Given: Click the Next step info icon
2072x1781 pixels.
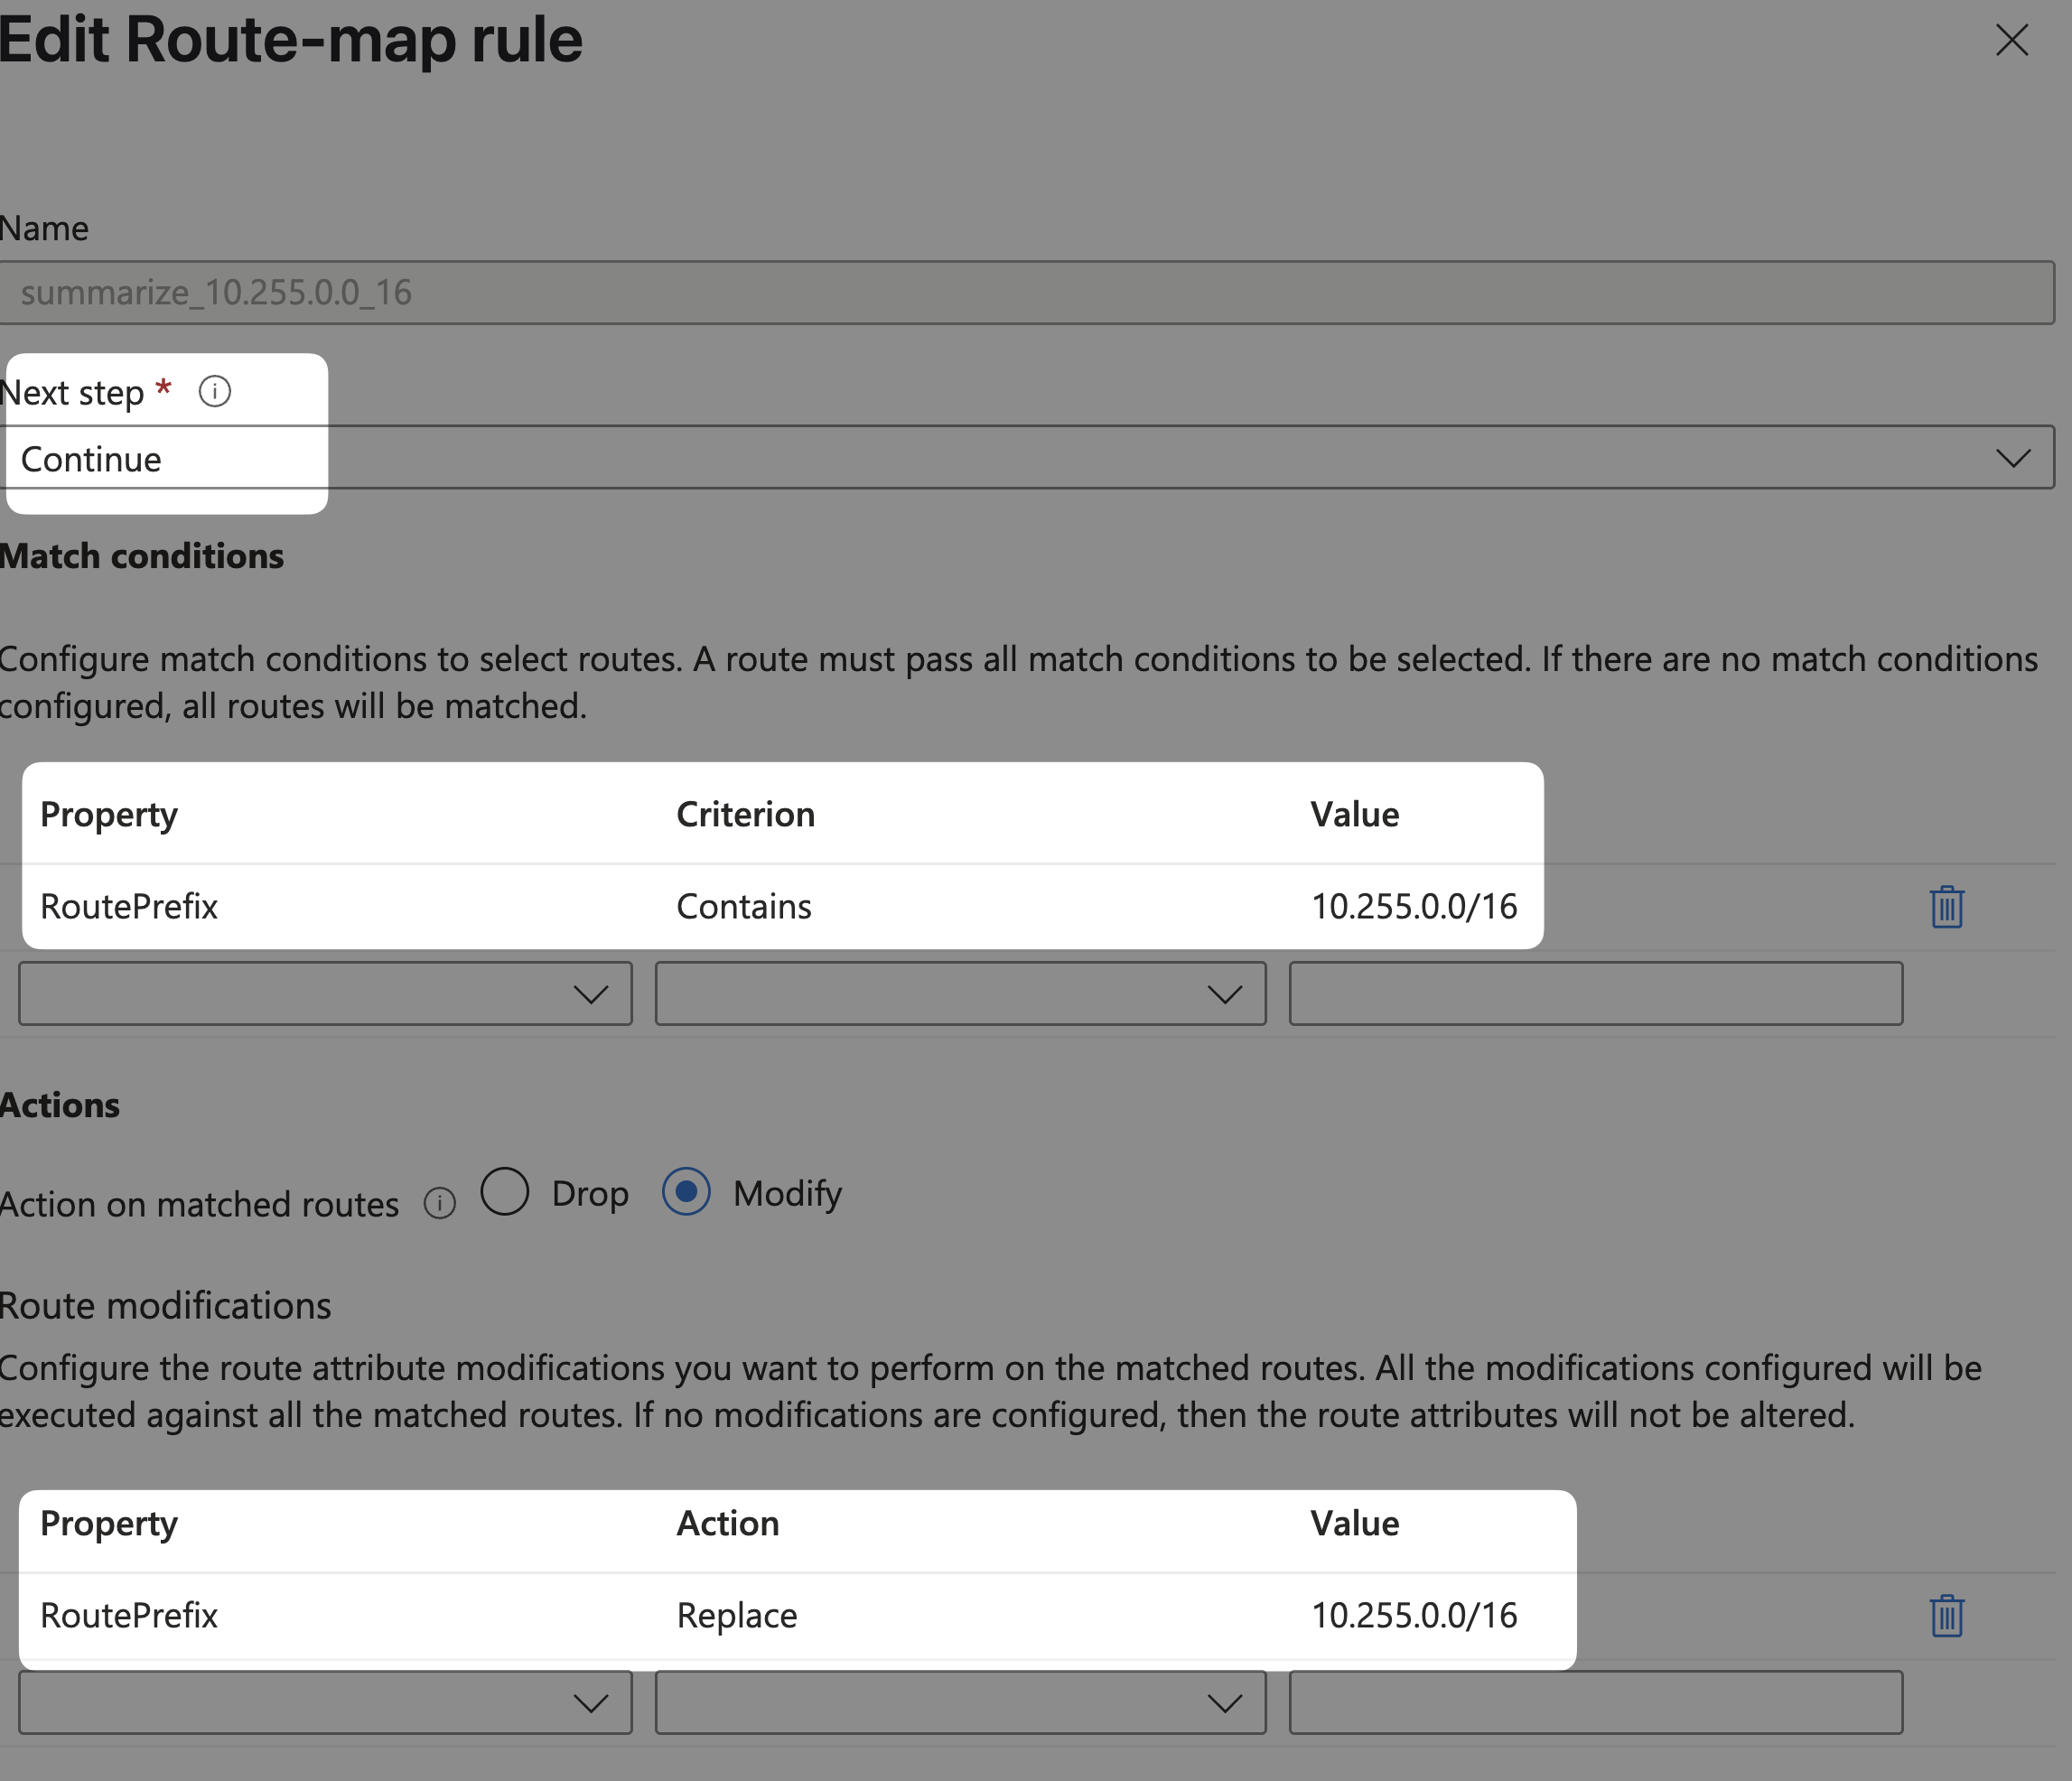Looking at the screenshot, I should [215, 391].
